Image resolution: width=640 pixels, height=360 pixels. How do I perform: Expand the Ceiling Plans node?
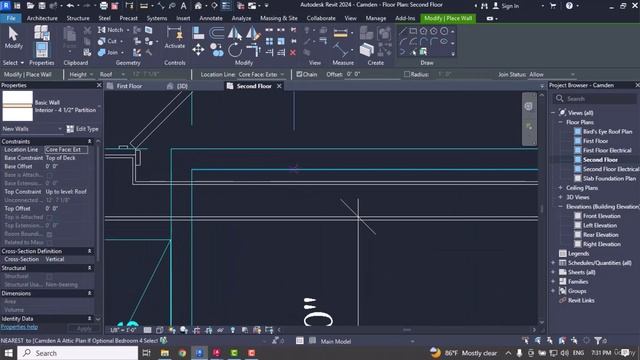click(x=561, y=188)
